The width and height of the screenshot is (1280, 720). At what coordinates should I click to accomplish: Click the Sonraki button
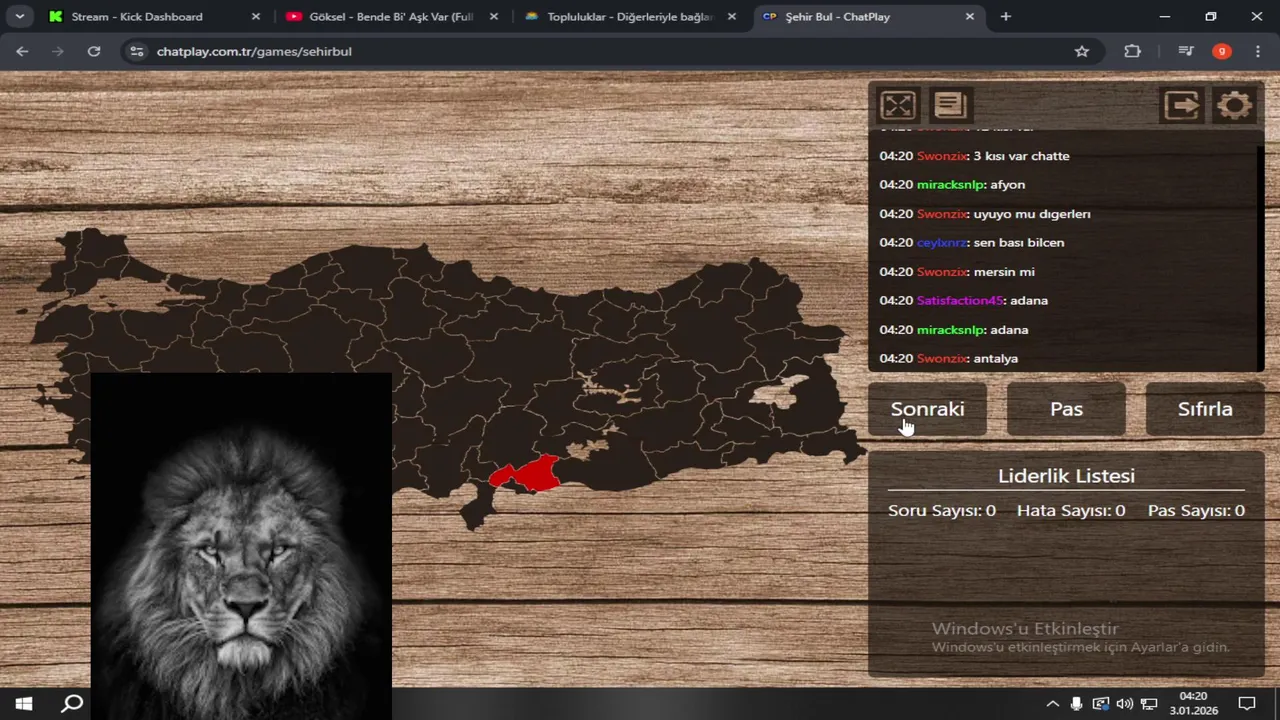[927, 409]
